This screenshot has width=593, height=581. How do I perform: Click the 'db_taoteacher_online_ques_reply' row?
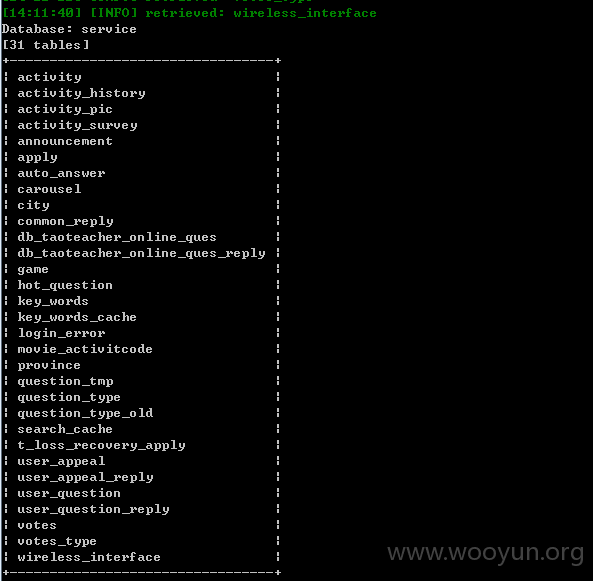(x=141, y=253)
